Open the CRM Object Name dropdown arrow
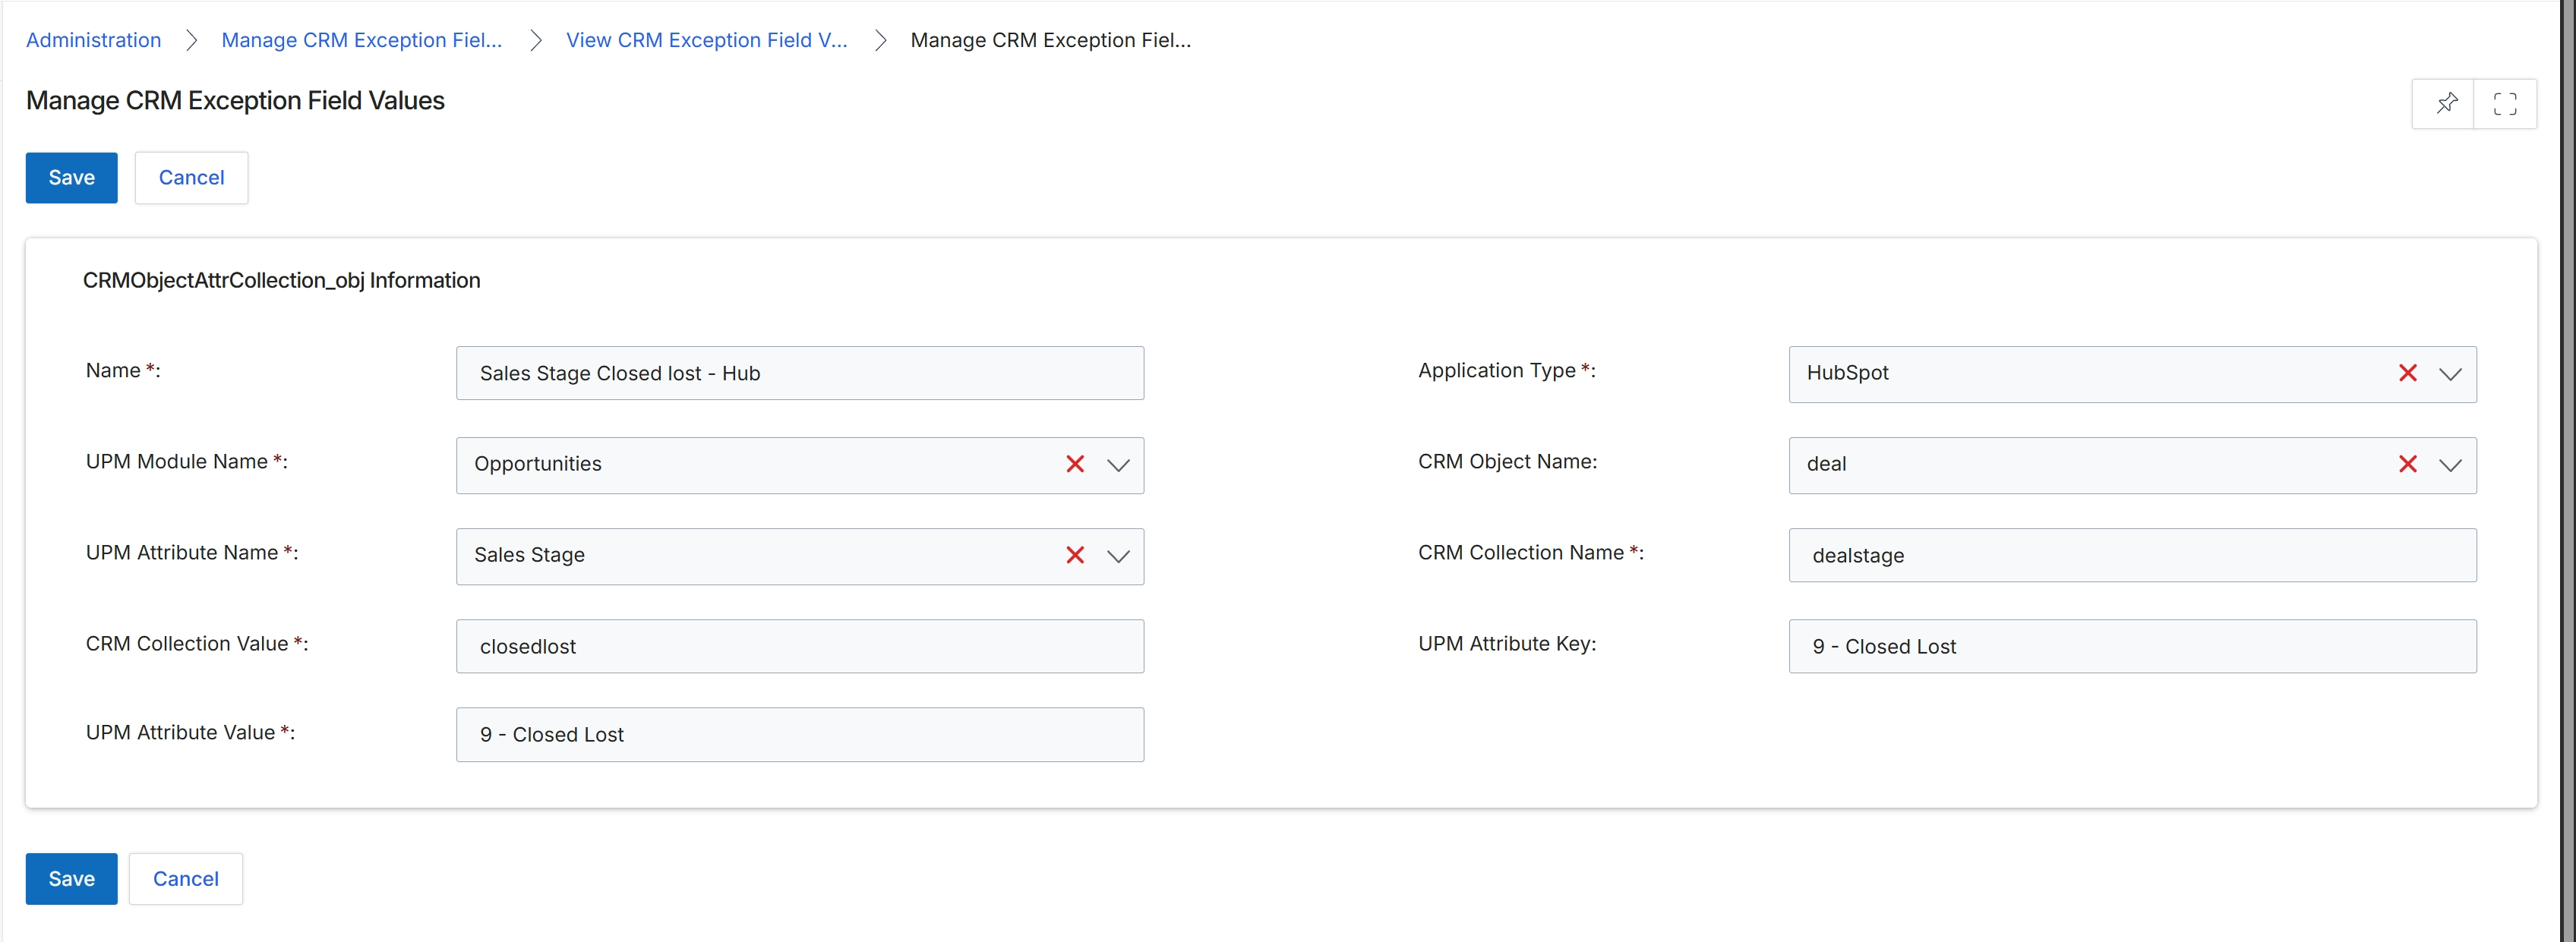 coord(2449,465)
